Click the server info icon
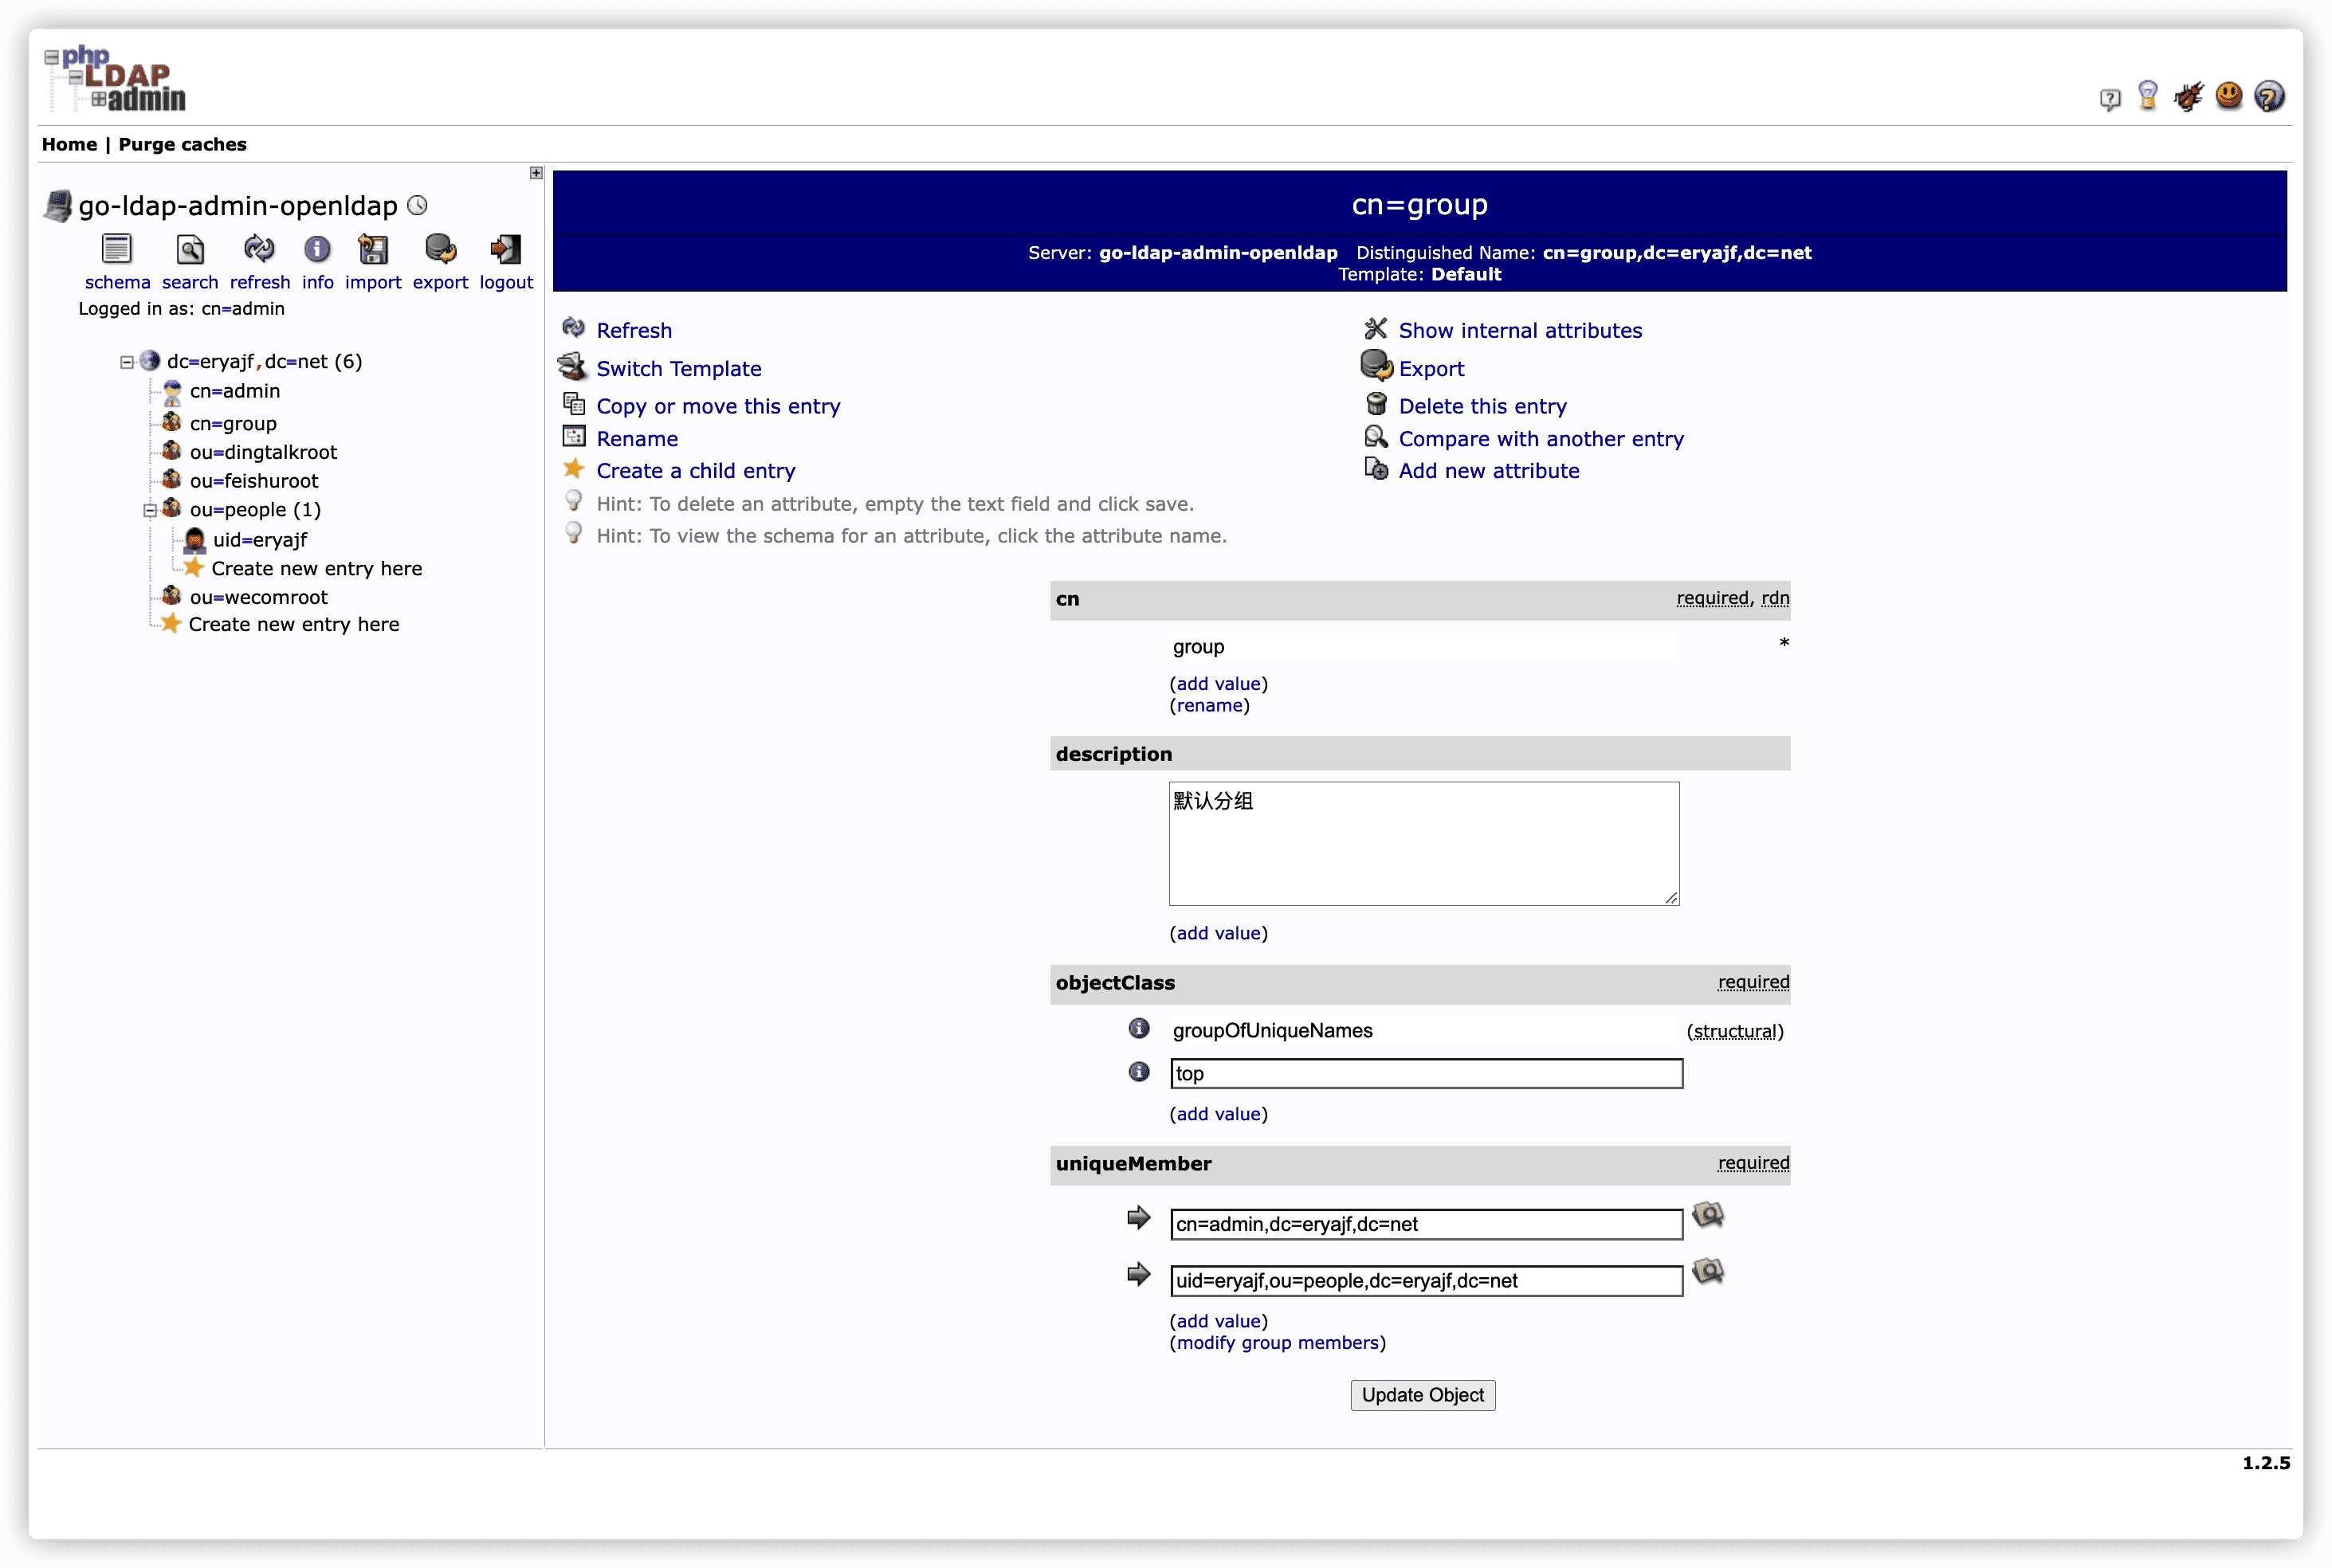Screen dimensions: 2332x1568 (x=317, y=249)
